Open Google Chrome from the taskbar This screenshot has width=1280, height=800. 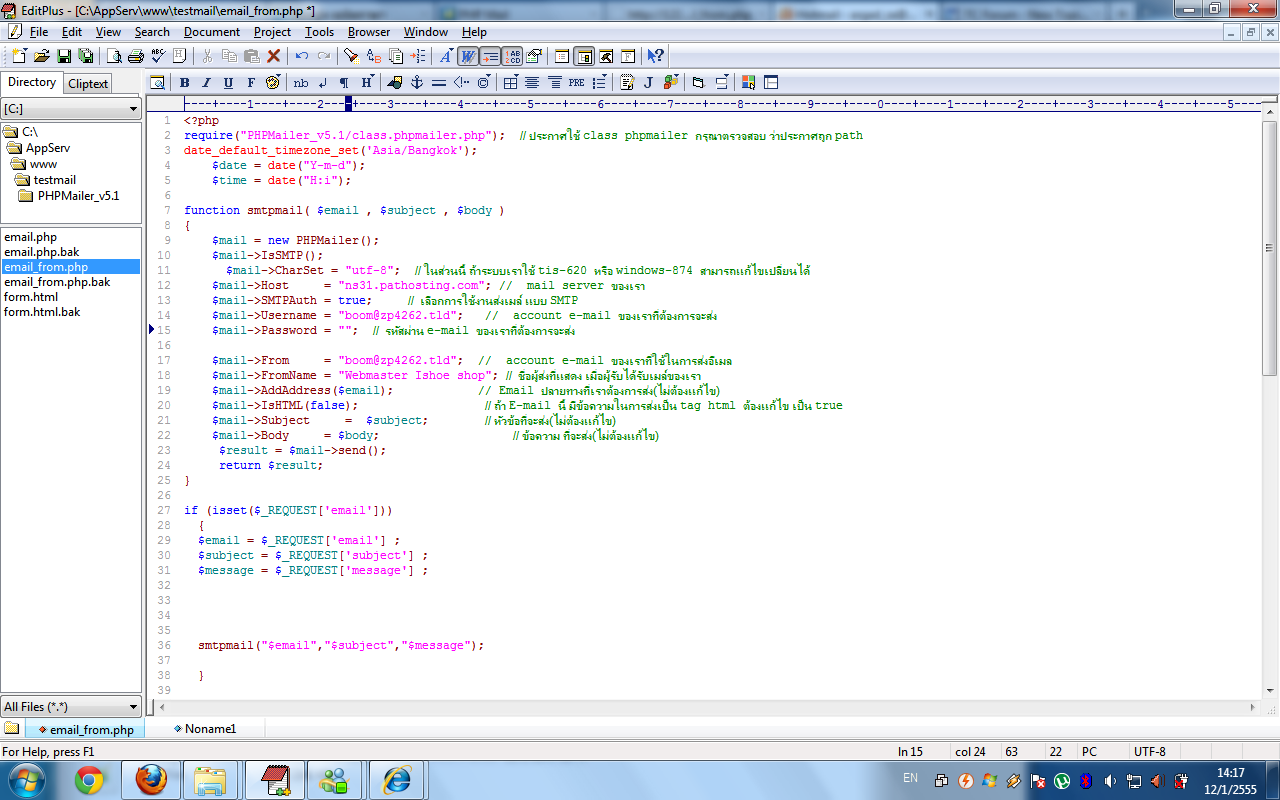coord(89,780)
